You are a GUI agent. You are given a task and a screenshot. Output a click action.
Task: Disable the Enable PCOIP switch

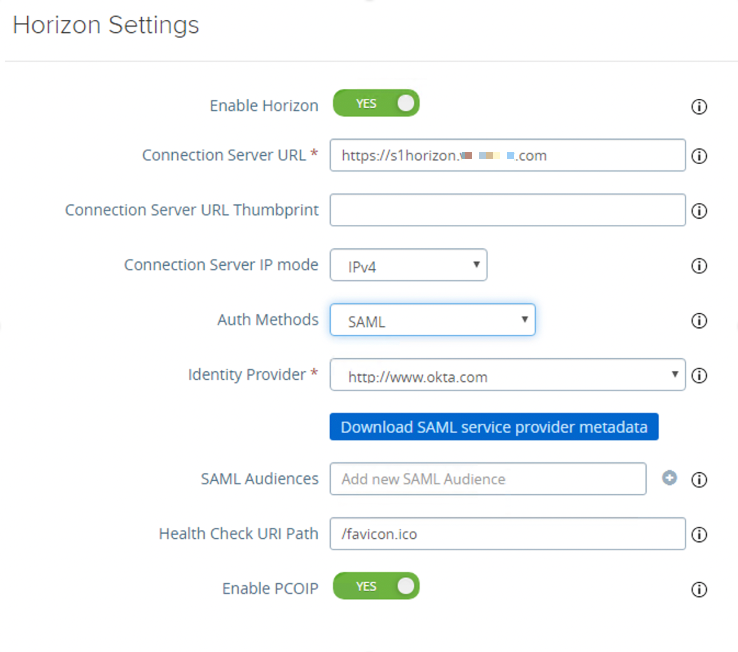pos(376,586)
